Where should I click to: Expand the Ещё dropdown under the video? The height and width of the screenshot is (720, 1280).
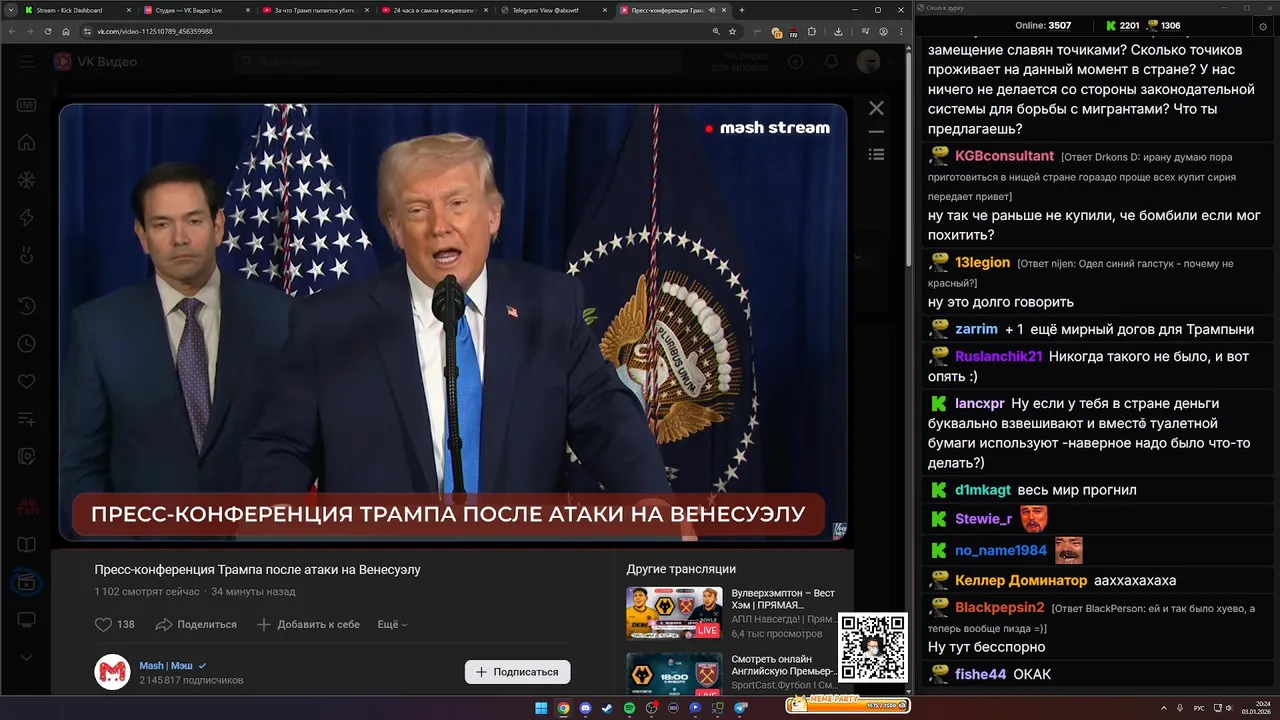392,624
